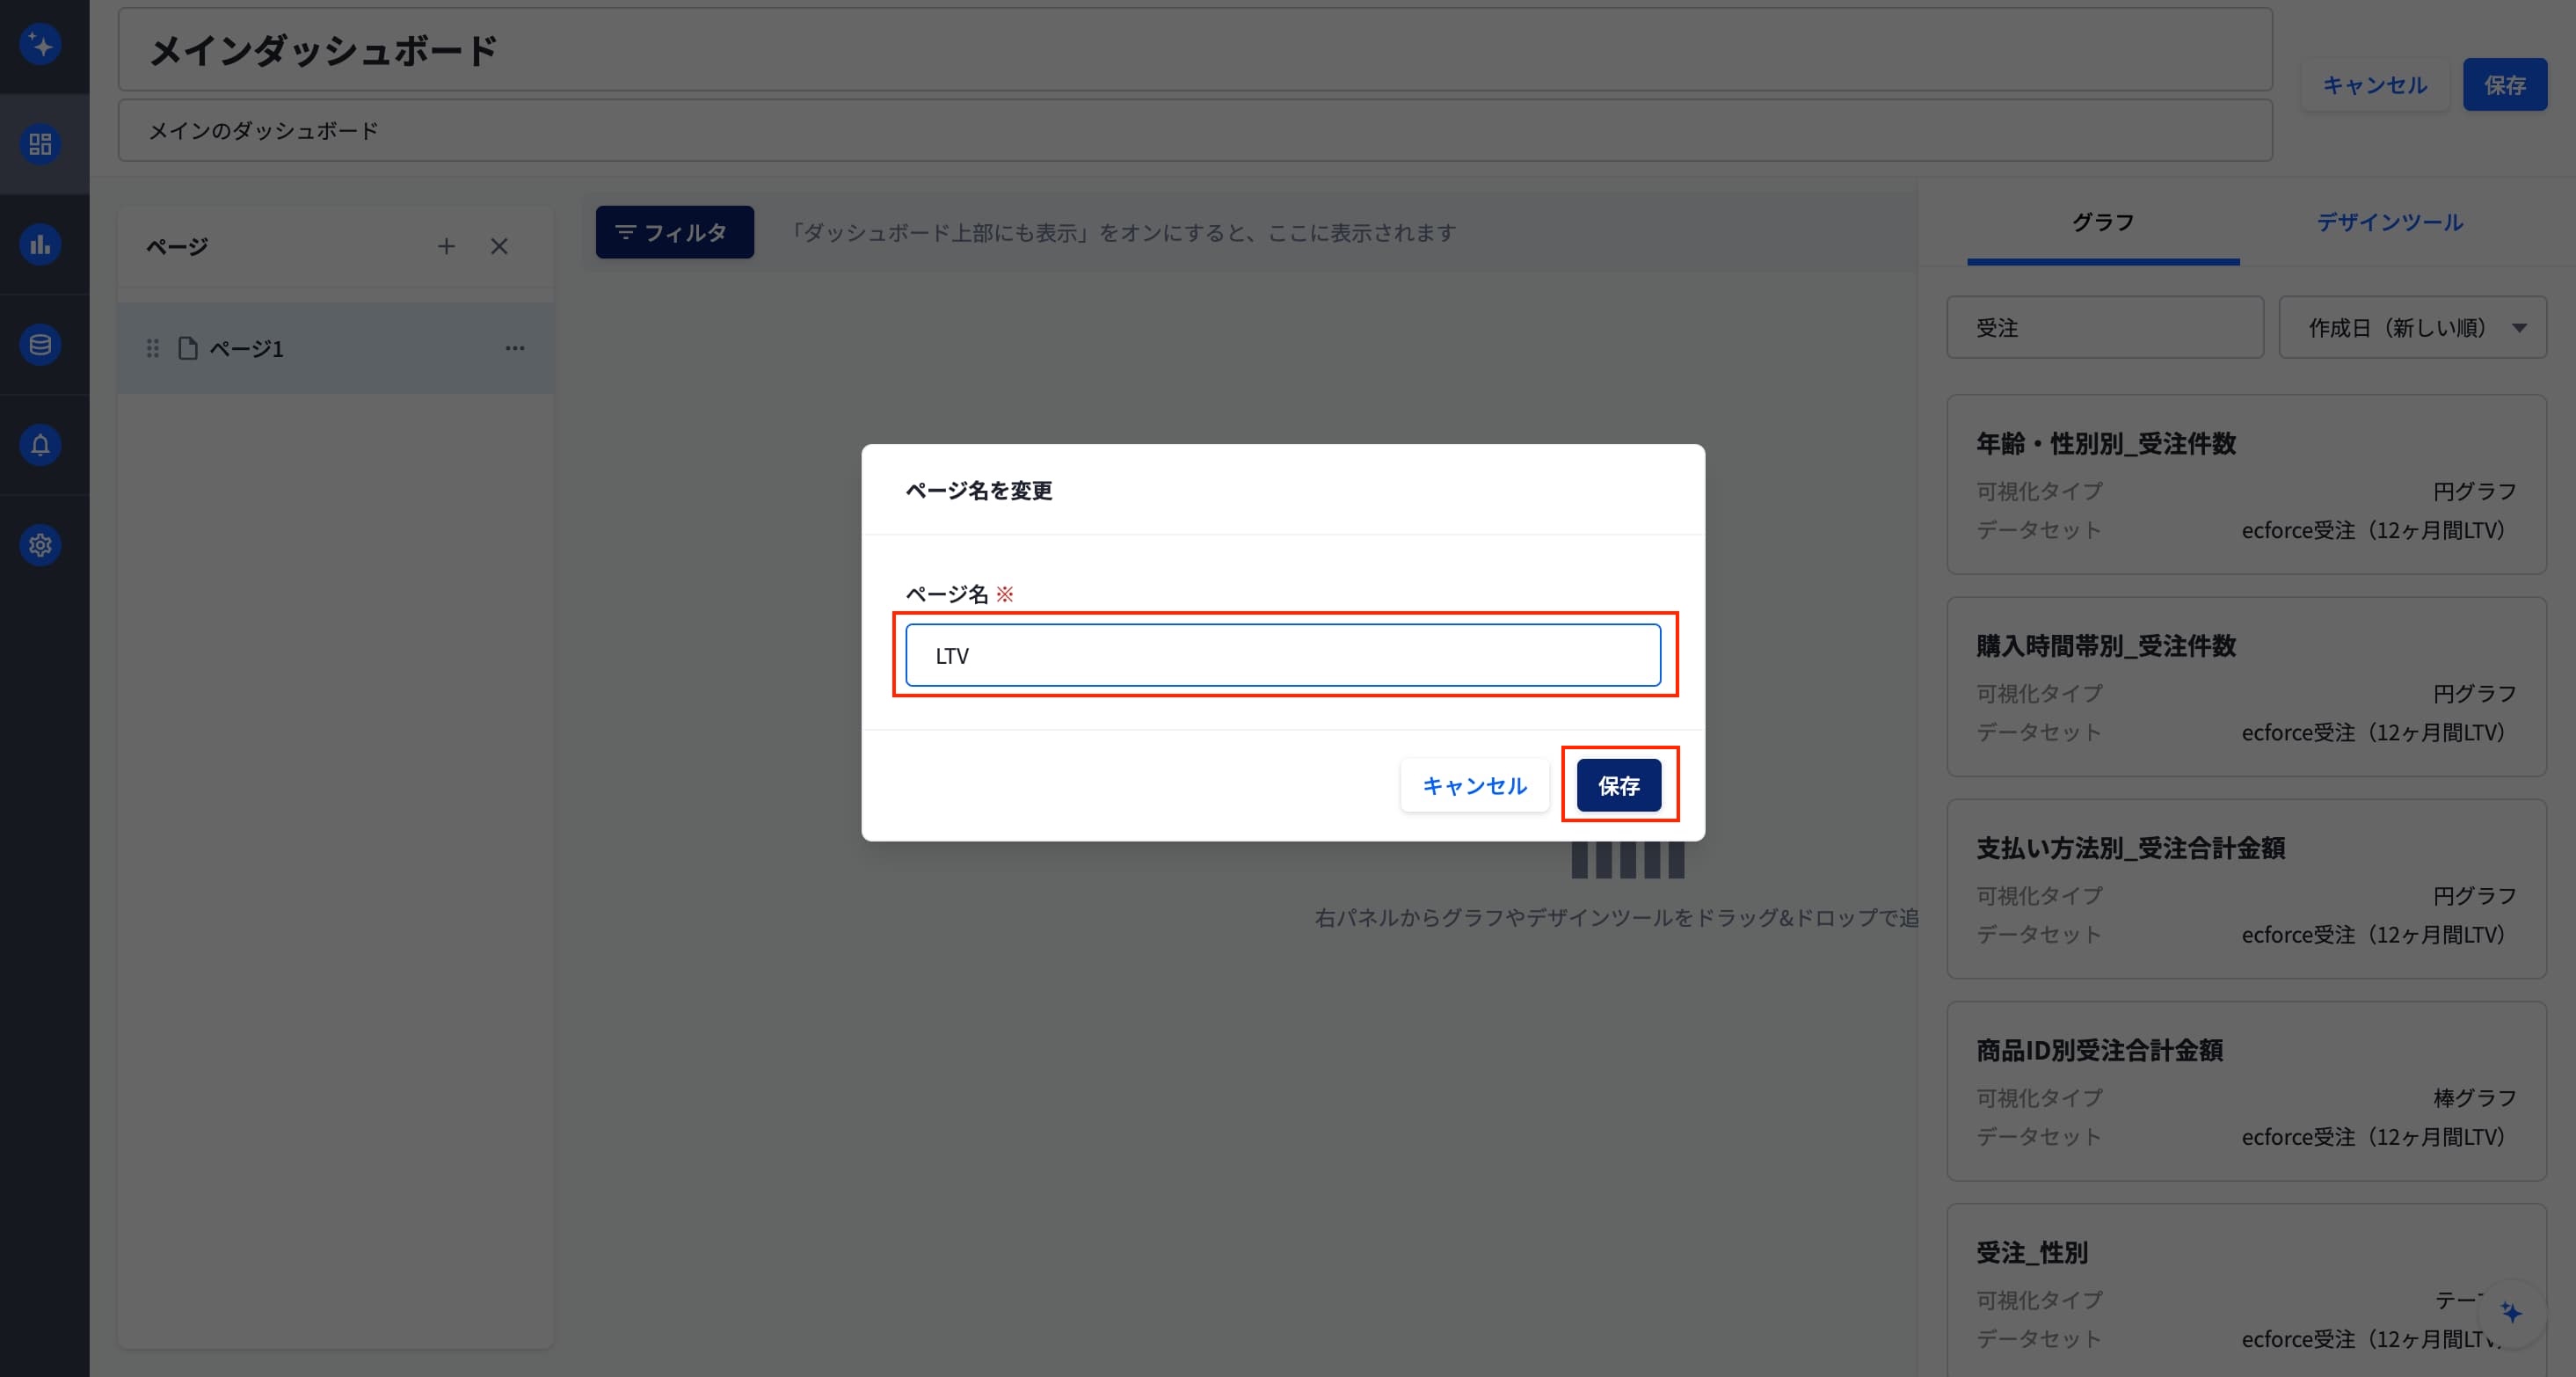
Task: Open the bar chart icon in sidebar
Action: (40, 244)
